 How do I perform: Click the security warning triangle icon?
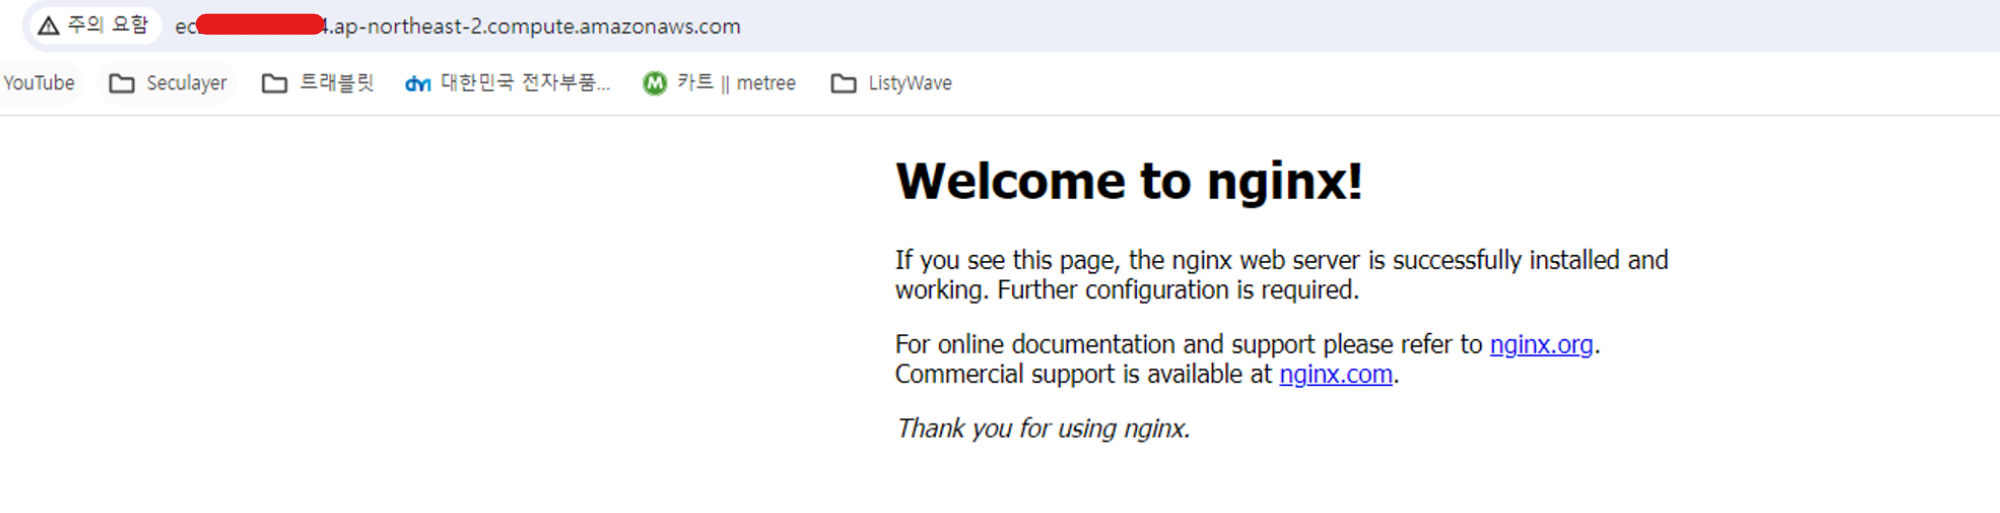click(48, 26)
